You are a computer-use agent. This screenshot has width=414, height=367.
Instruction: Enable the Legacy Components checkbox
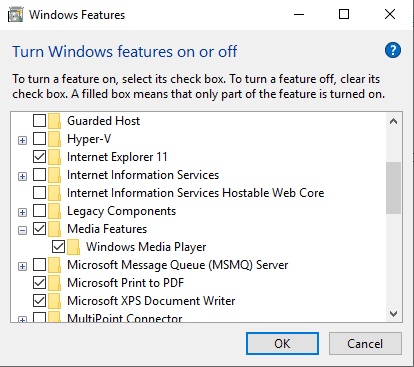(x=39, y=211)
